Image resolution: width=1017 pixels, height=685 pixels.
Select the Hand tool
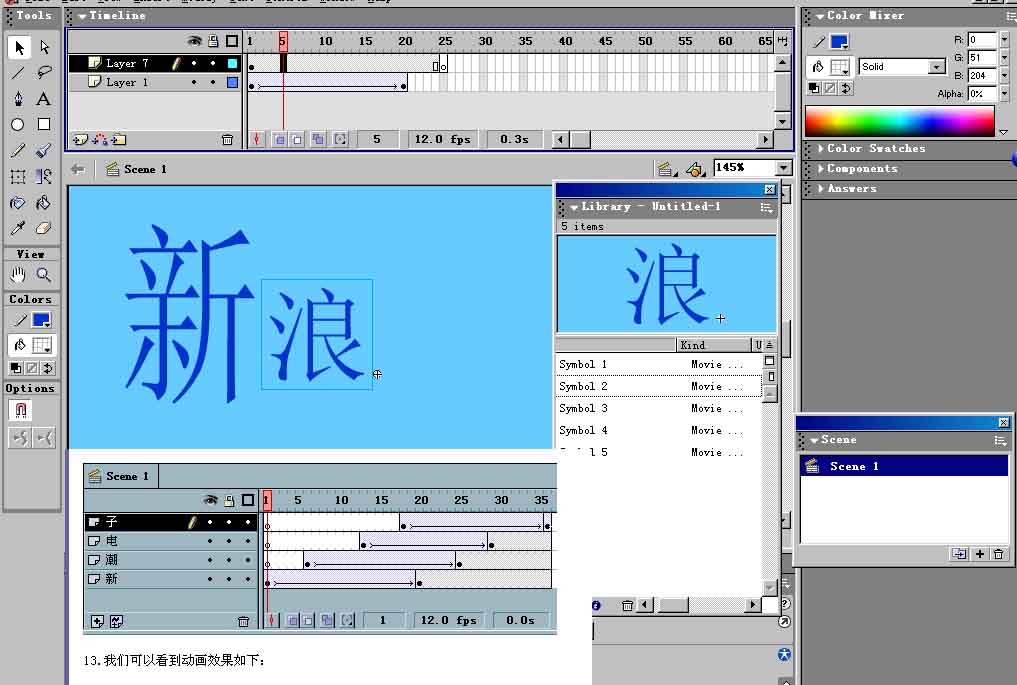point(18,275)
